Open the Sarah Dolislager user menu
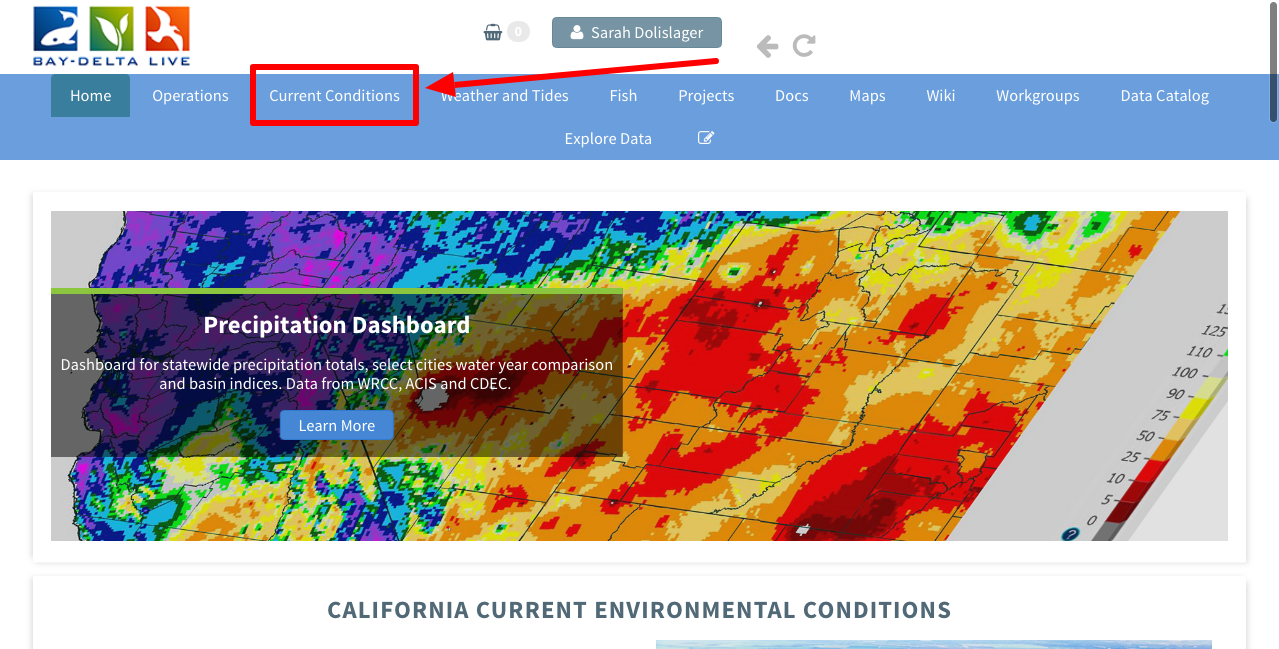Image resolution: width=1279 pixels, height=649 pixels. pyautogui.click(x=636, y=32)
